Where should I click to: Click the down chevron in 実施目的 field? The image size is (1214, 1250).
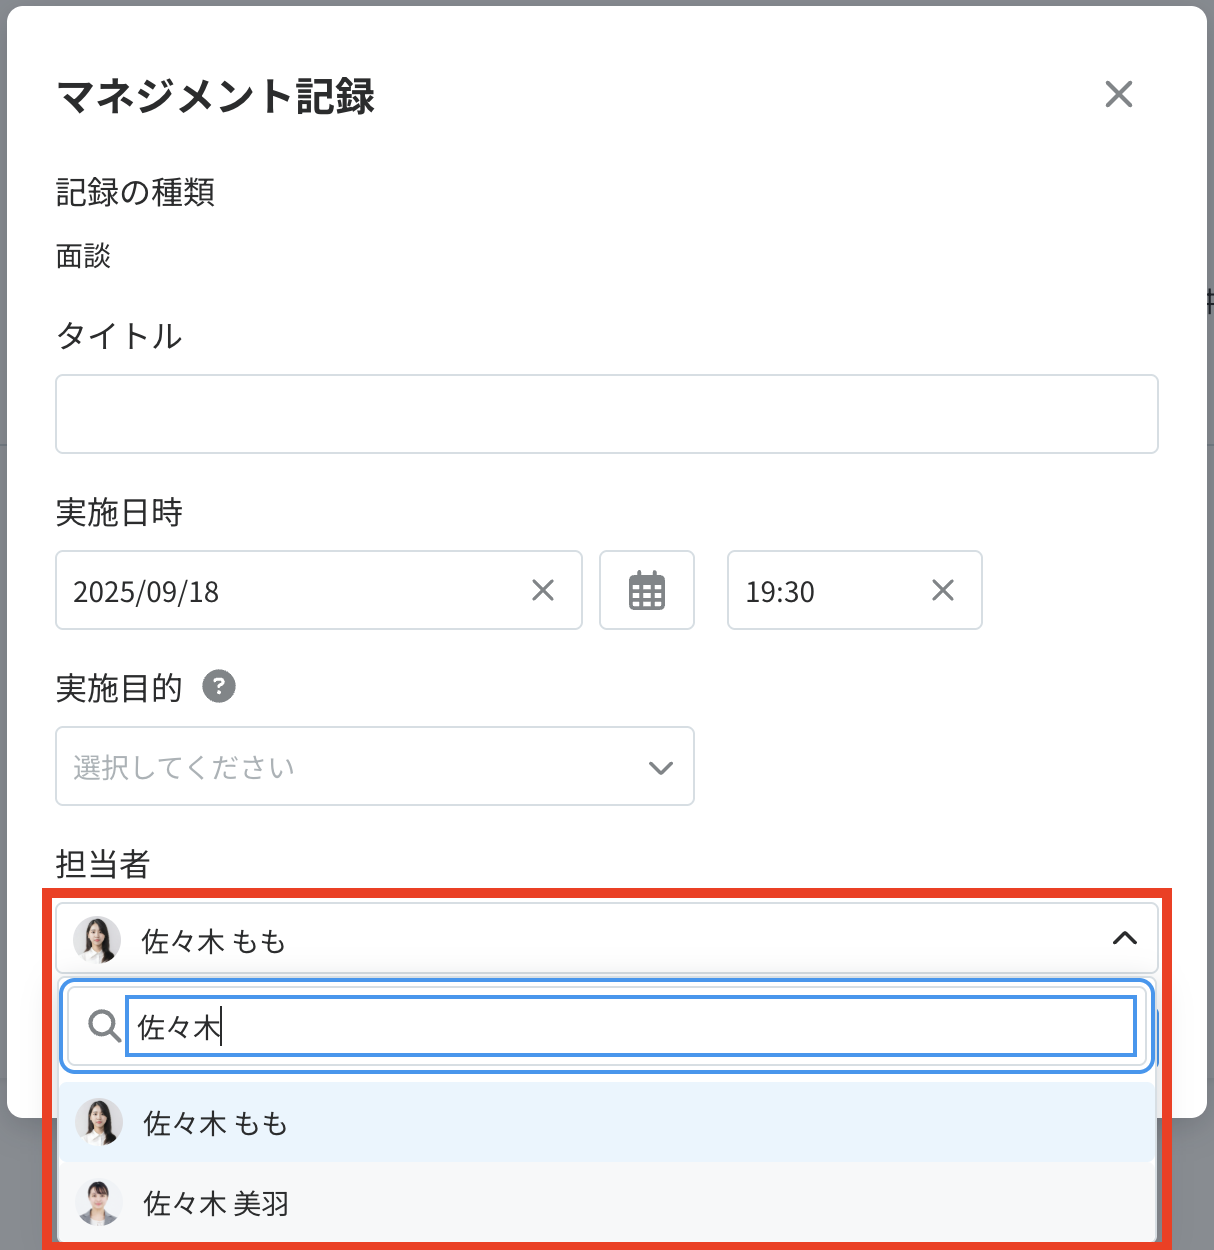(x=660, y=768)
